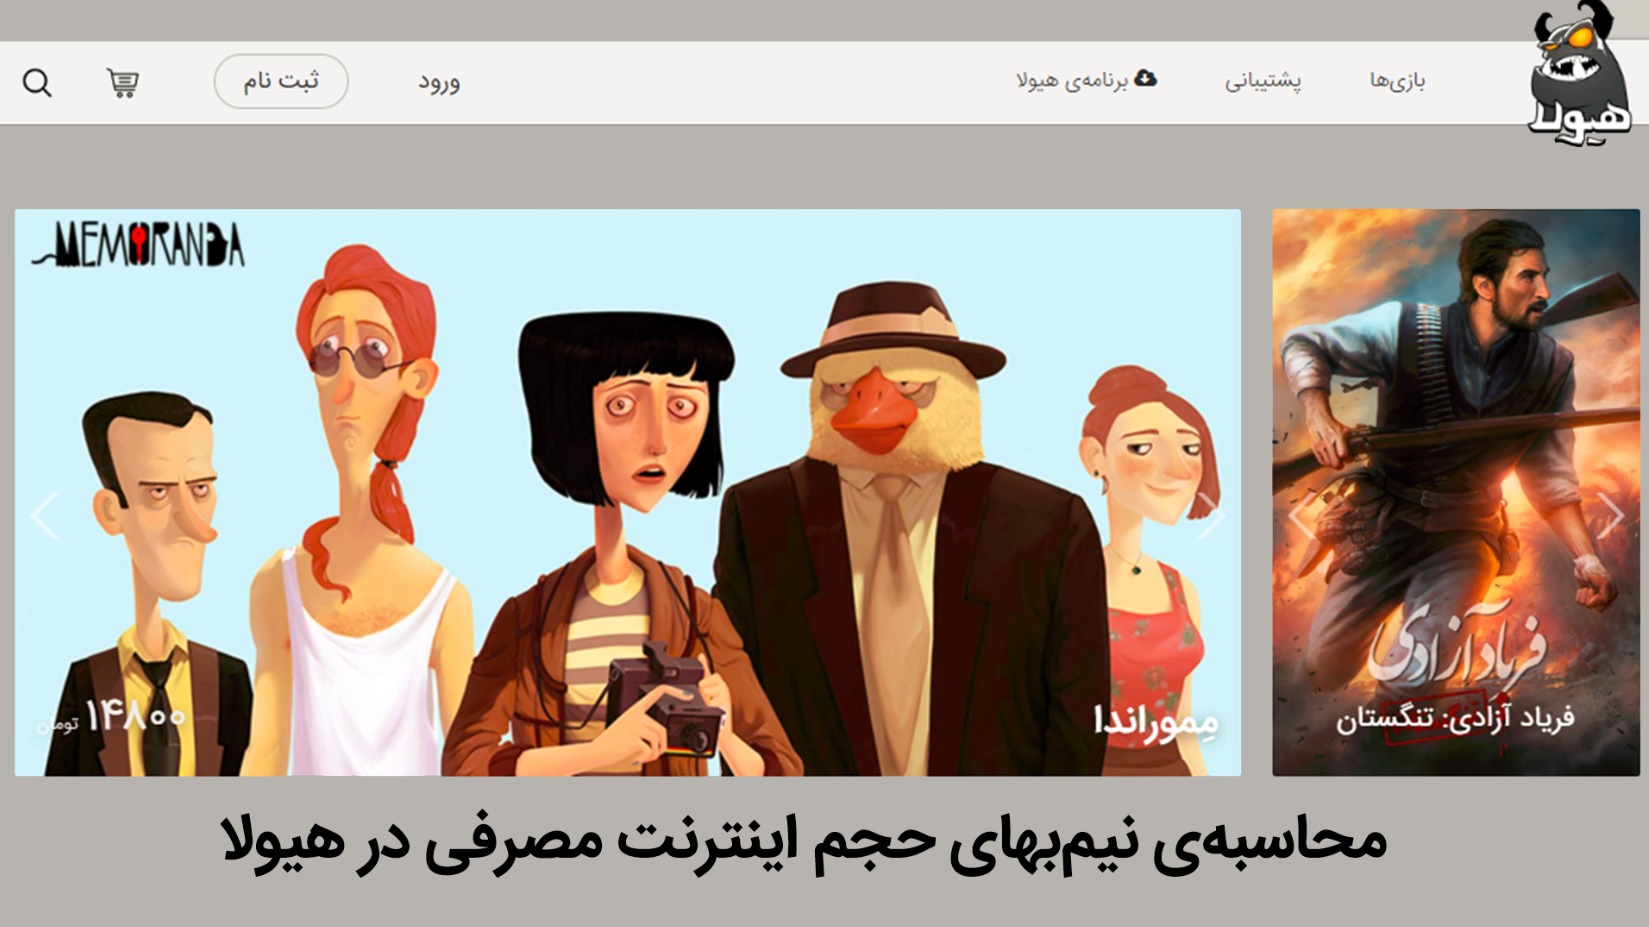Image resolution: width=1649 pixels, height=927 pixels.
Task: Click the MEMORANDA logo on banner
Action: tap(139, 245)
